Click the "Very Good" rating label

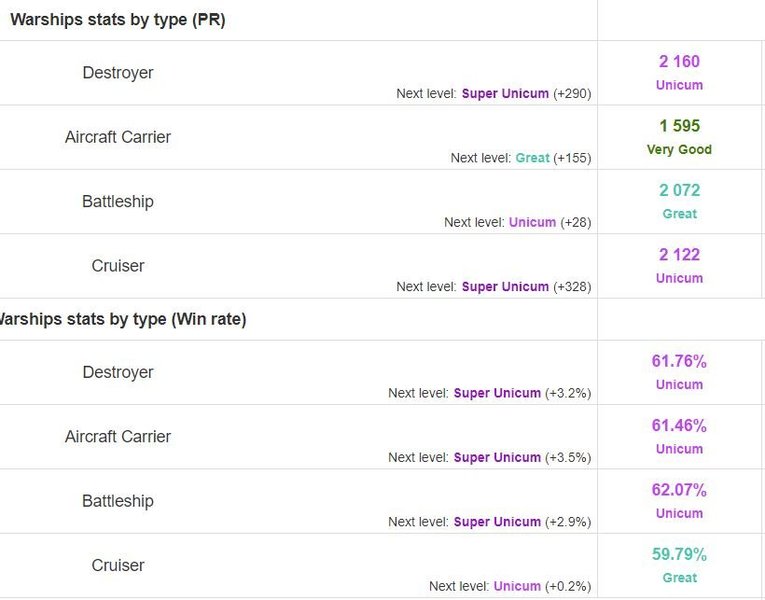(x=679, y=149)
